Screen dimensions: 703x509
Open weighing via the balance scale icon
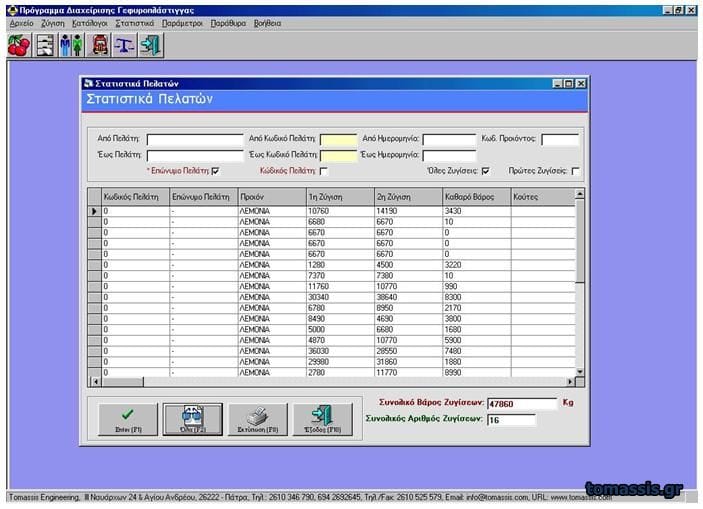[x=125, y=45]
